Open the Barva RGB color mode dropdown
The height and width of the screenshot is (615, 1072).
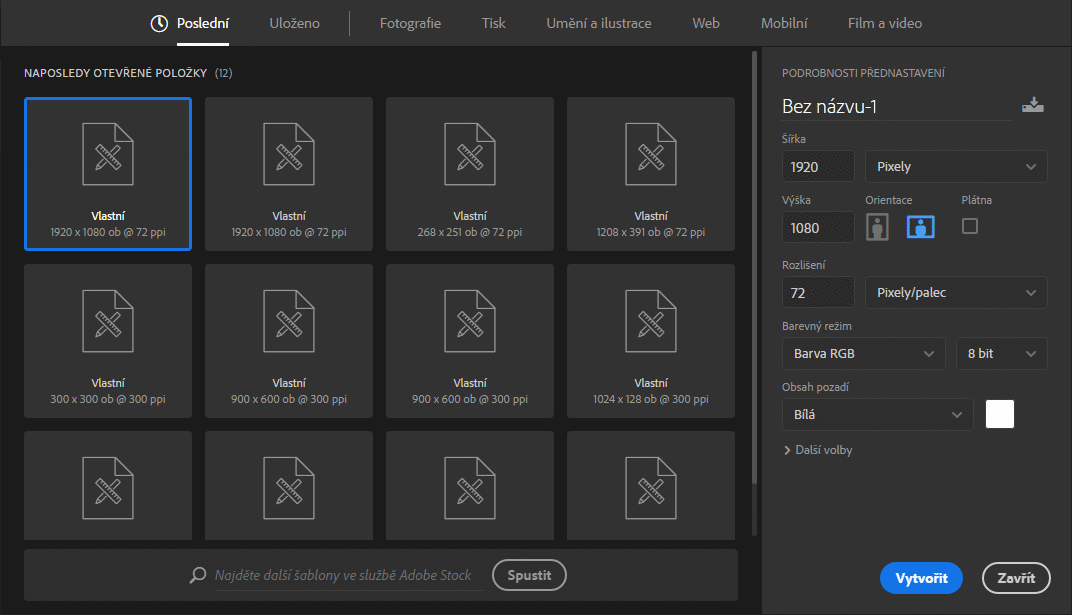[863, 354]
